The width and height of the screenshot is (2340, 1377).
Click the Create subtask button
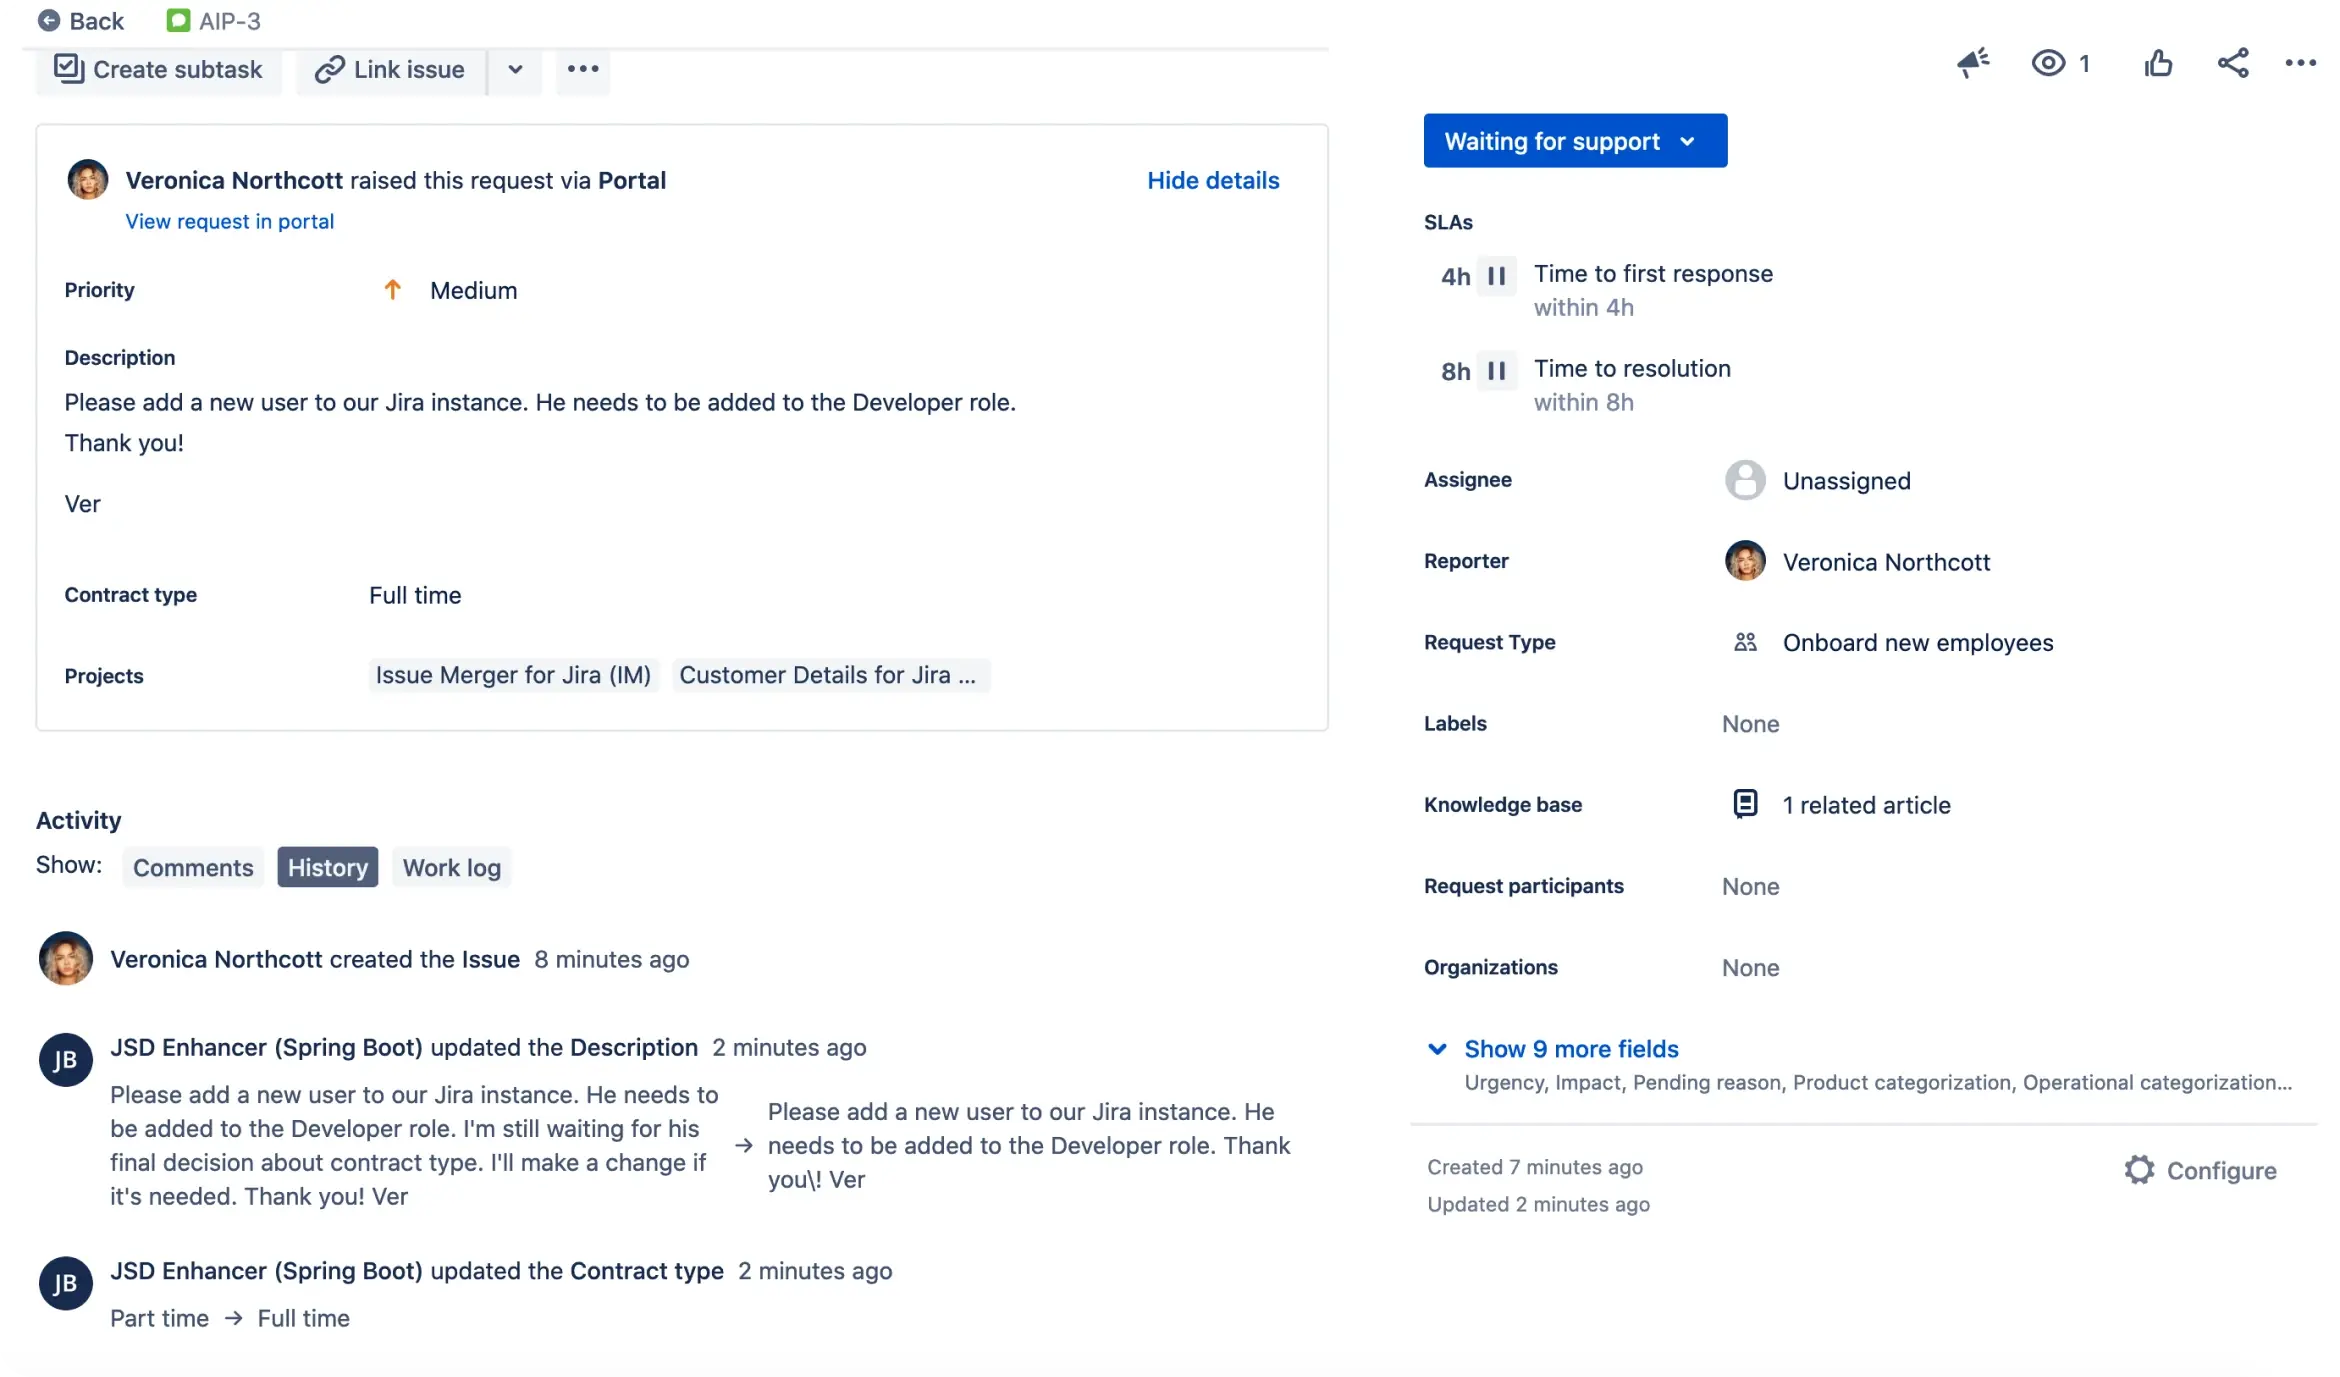coord(158,69)
